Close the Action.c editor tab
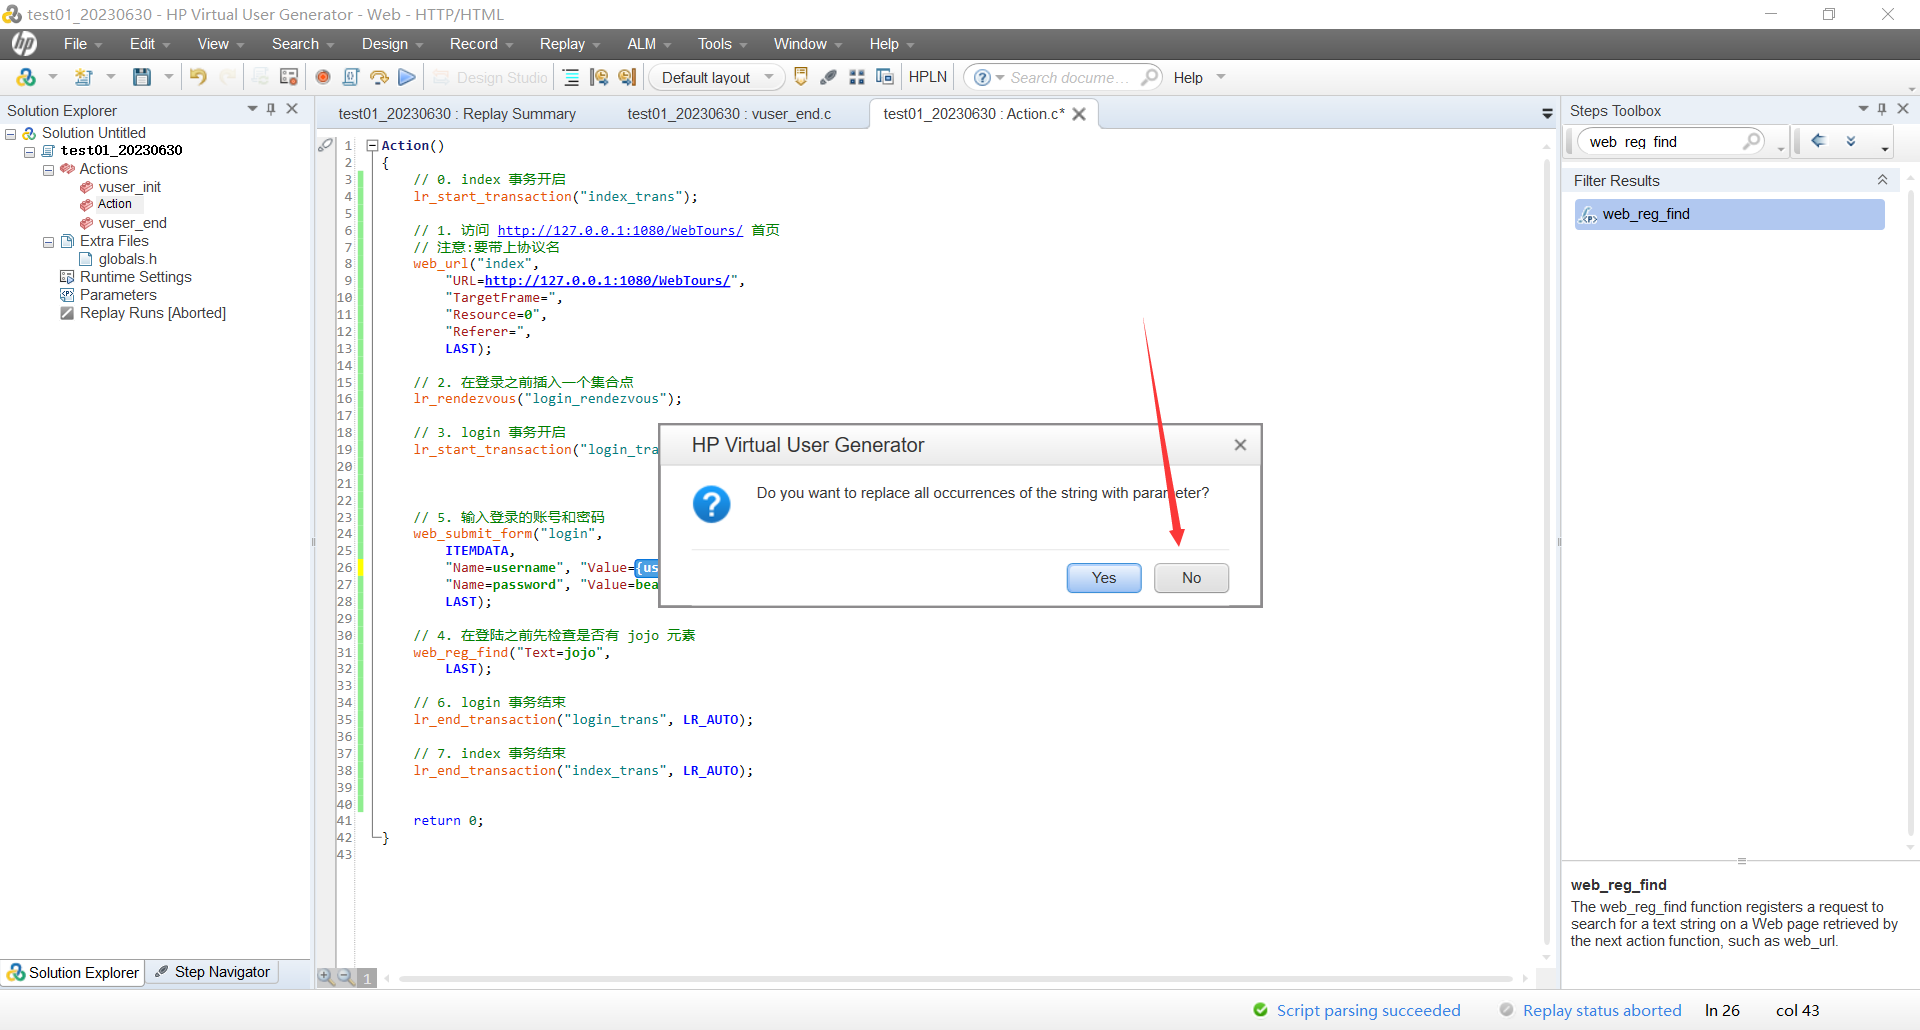This screenshot has width=1920, height=1030. click(x=1079, y=114)
